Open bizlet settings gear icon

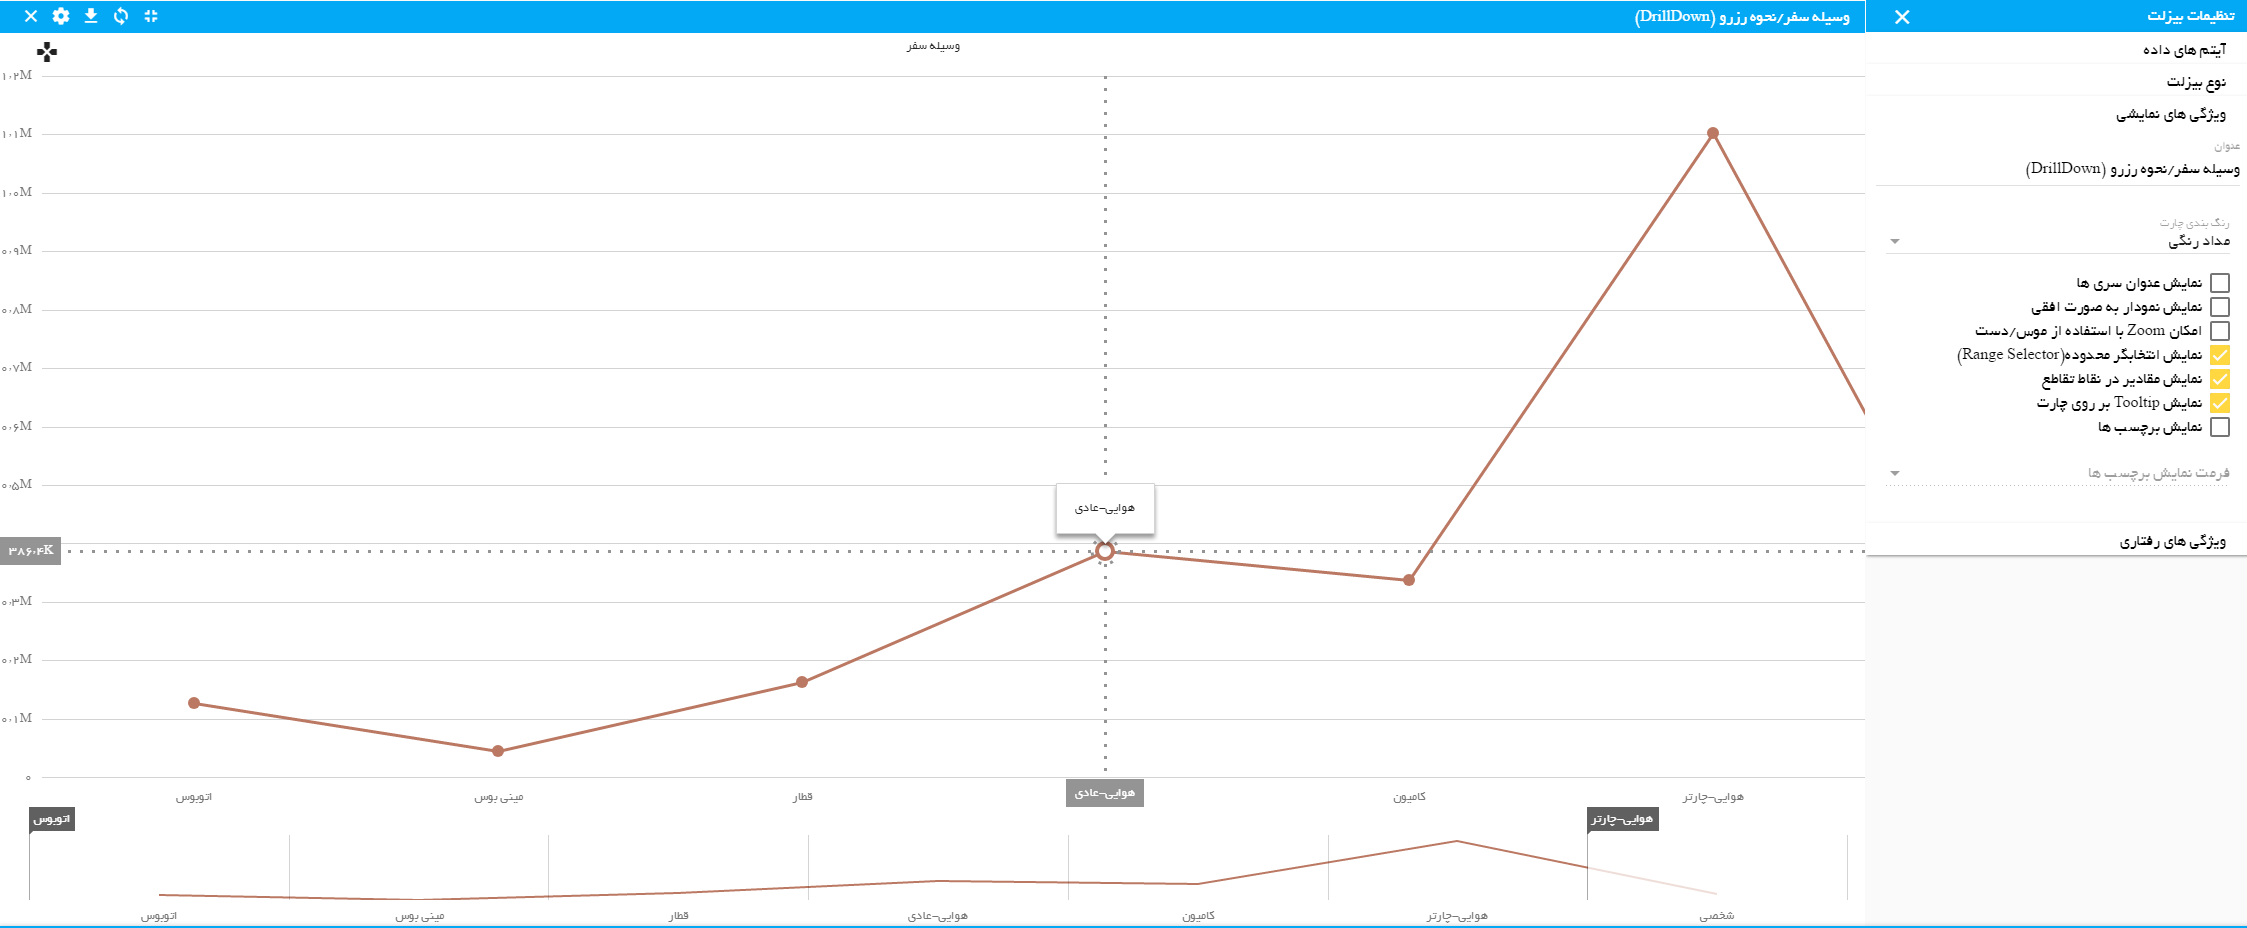pos(61,16)
